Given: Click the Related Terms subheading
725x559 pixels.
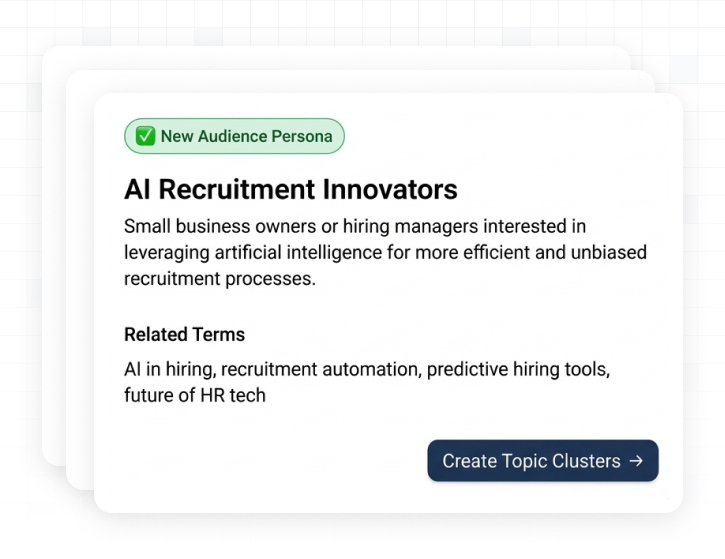Looking at the screenshot, I should (x=184, y=334).
